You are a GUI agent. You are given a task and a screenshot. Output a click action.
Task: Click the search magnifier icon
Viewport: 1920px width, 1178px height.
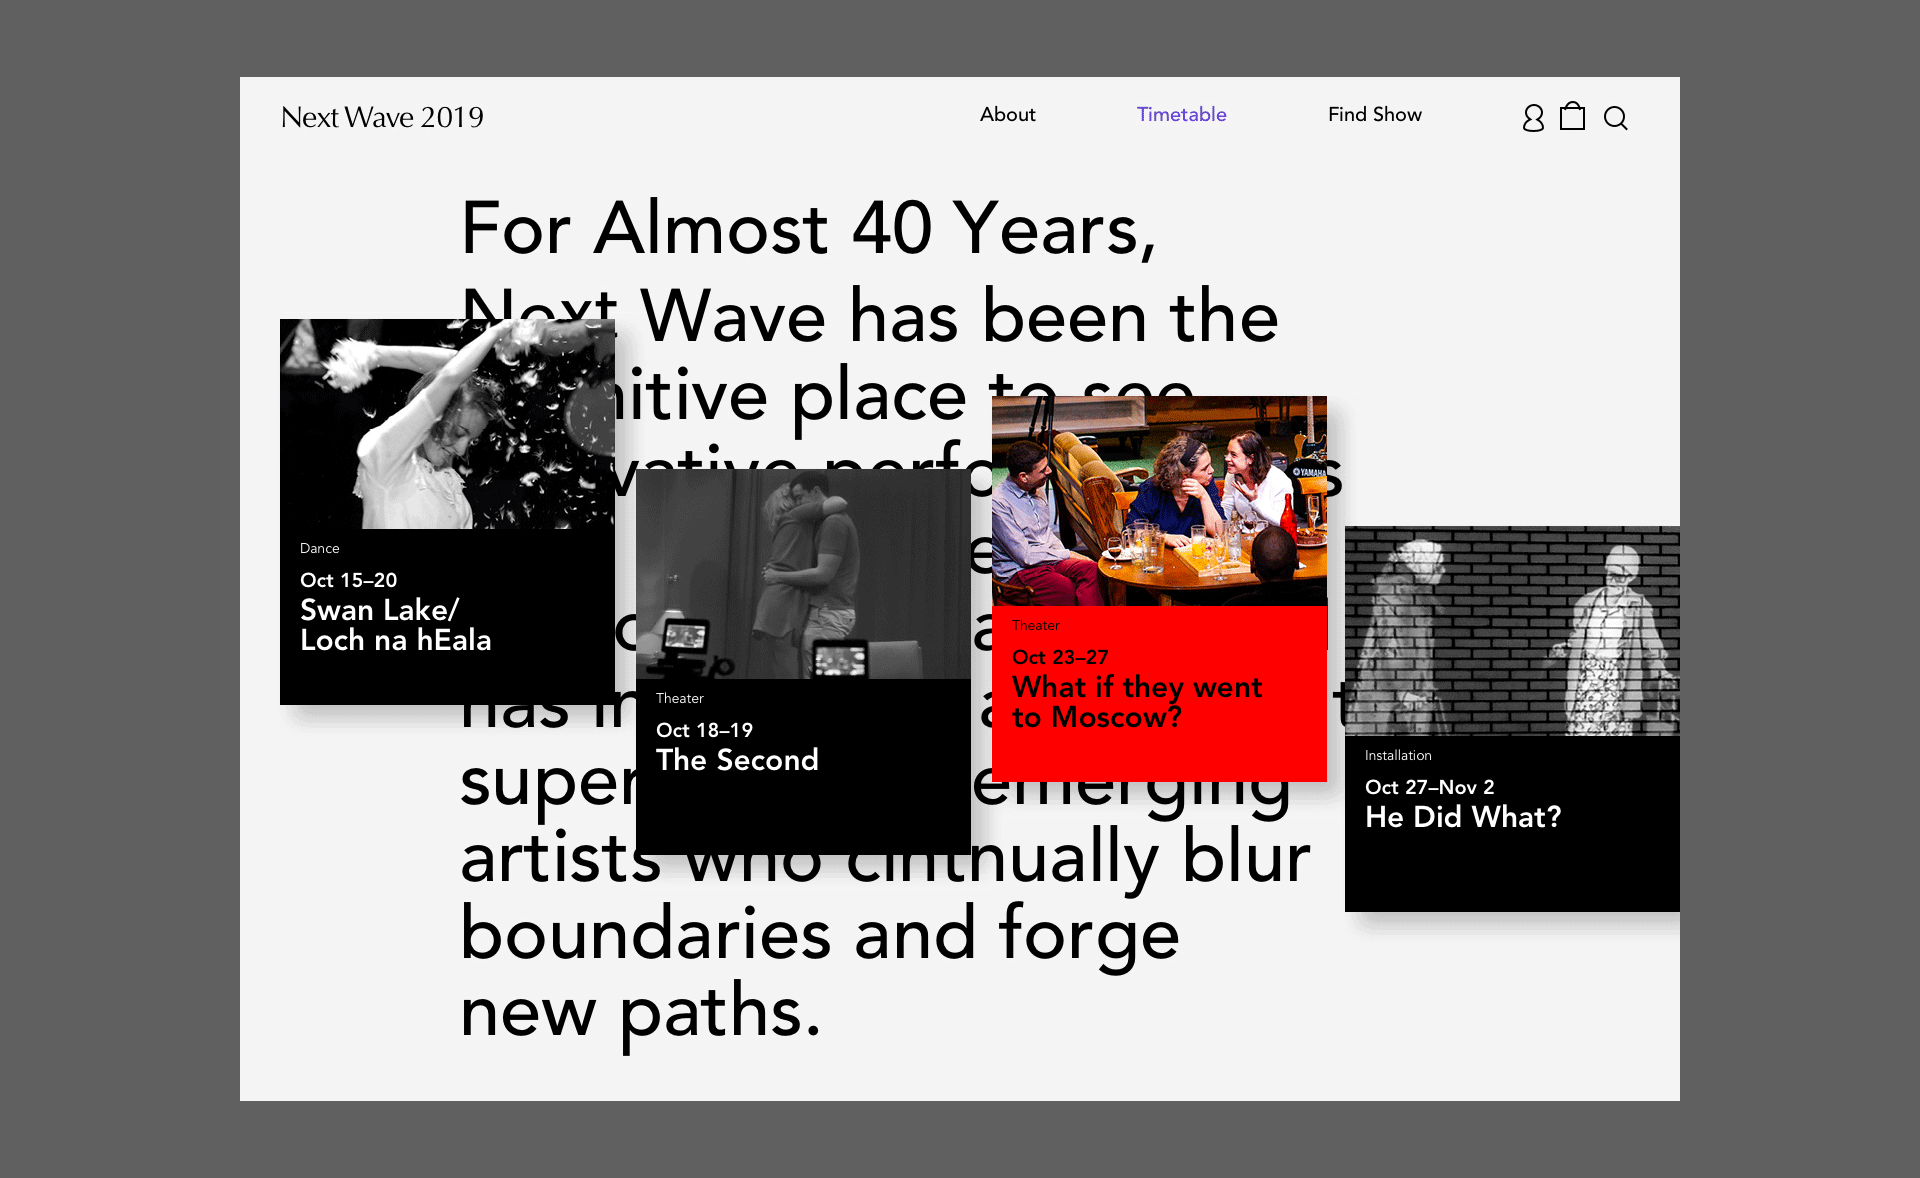[1616, 118]
